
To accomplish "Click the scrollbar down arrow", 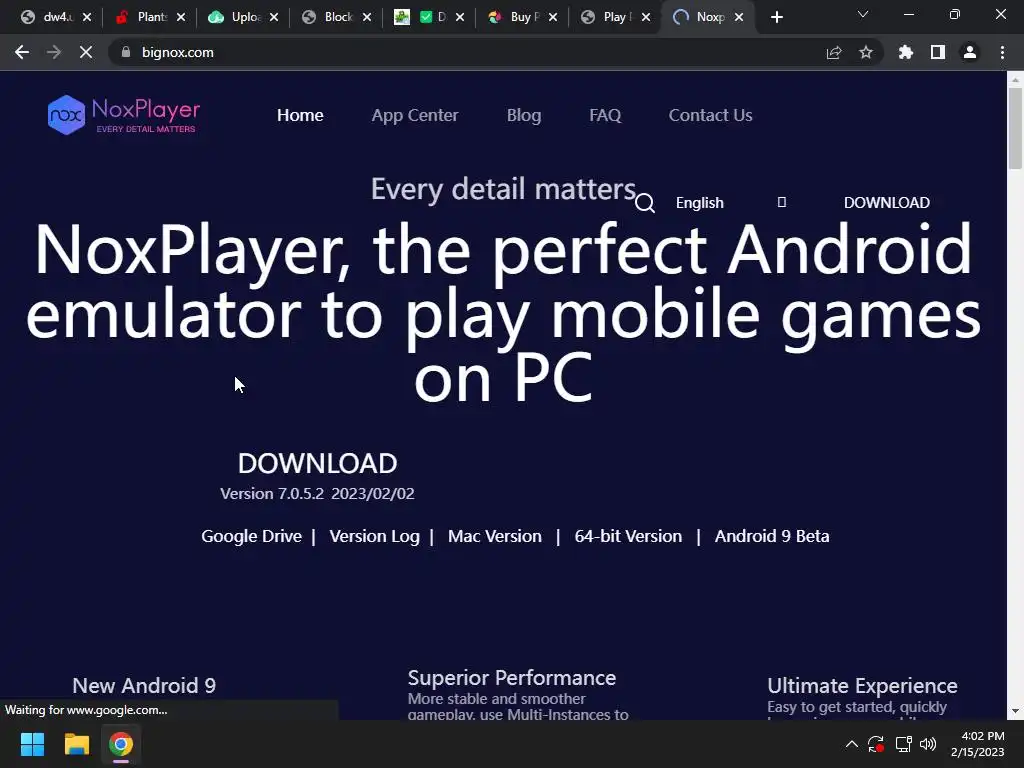I will click(1015, 711).
